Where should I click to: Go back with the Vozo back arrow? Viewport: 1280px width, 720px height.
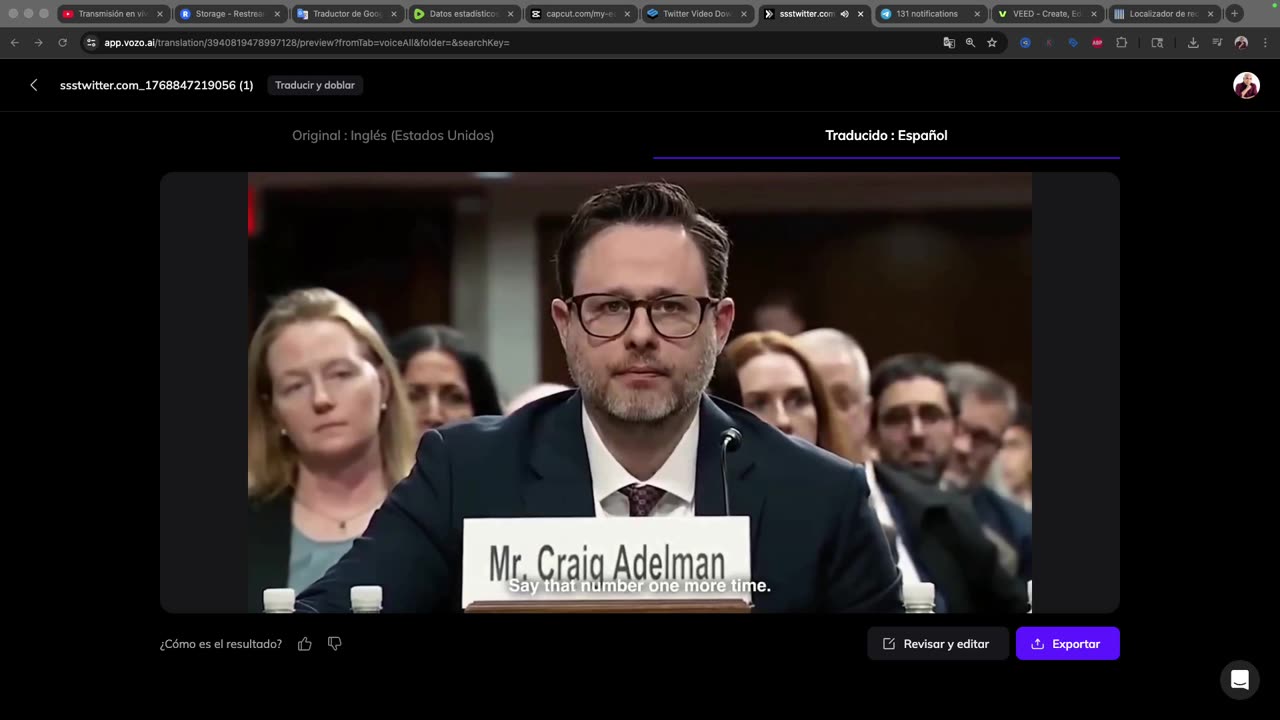(33, 85)
